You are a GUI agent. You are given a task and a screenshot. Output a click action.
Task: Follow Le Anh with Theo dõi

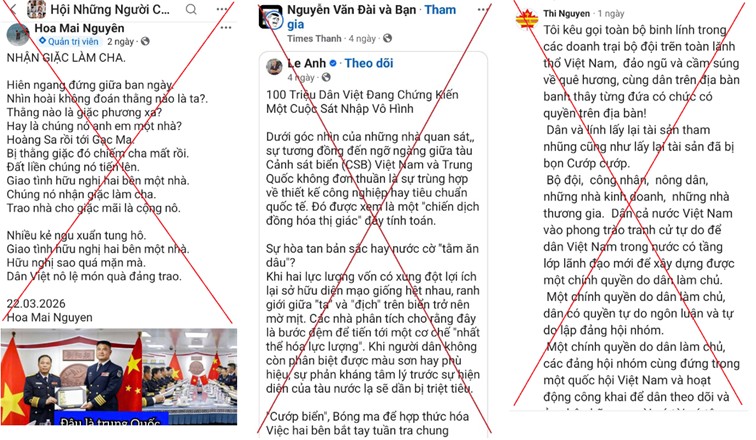click(x=369, y=63)
